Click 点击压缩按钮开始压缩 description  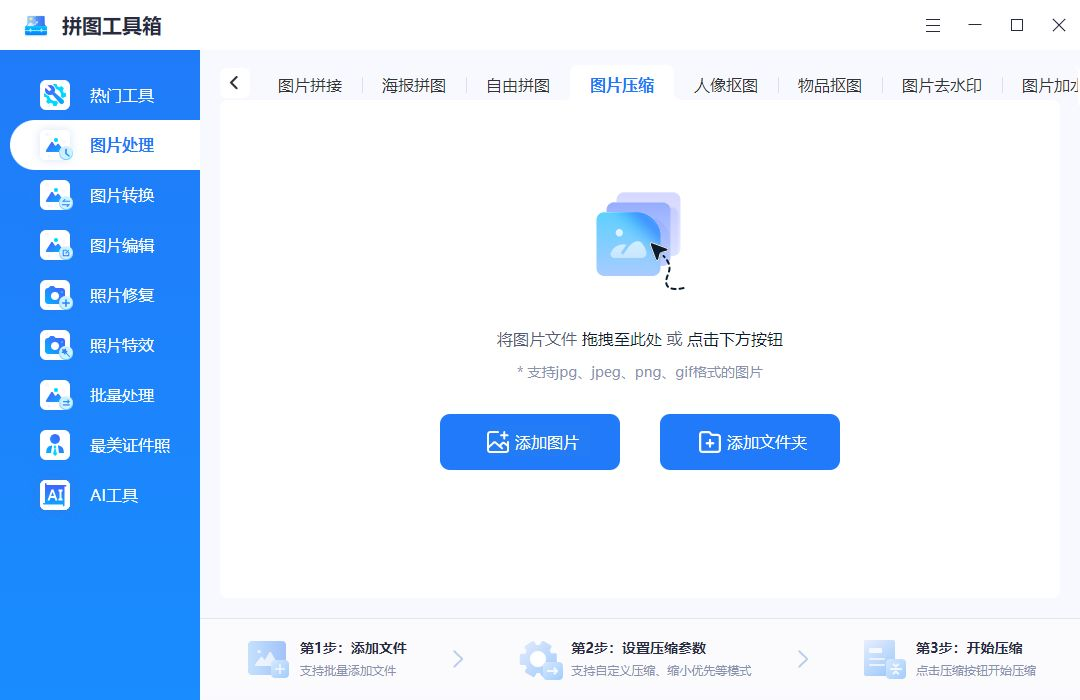(x=976, y=671)
